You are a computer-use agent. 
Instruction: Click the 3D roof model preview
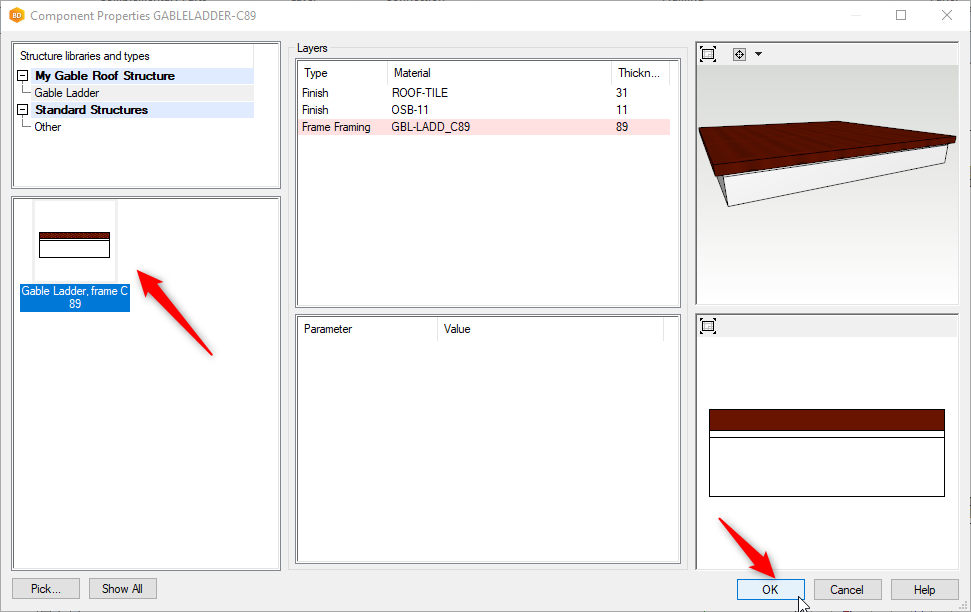point(827,164)
